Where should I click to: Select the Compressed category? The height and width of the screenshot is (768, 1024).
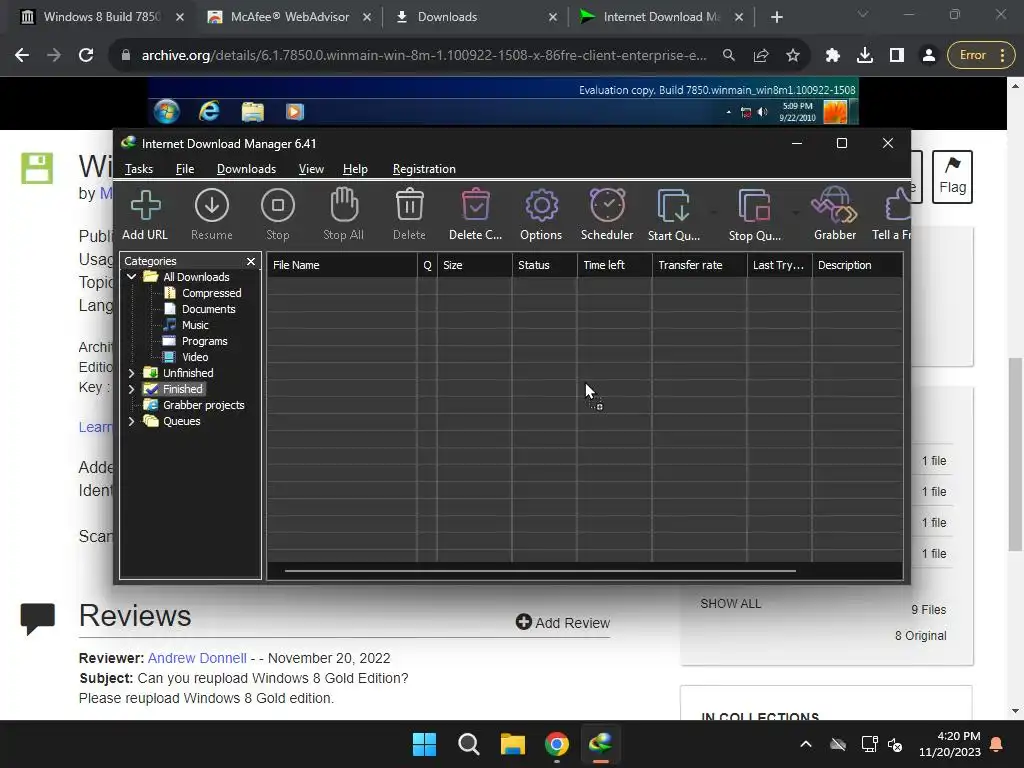click(211, 293)
